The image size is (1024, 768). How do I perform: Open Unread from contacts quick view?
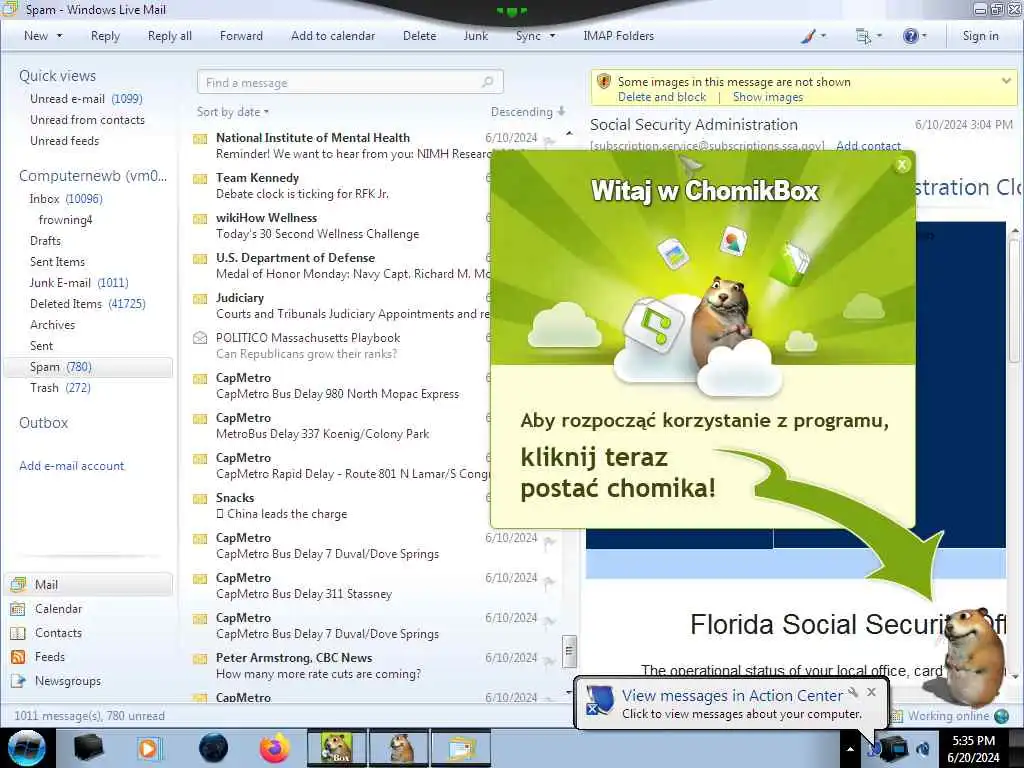[88, 120]
